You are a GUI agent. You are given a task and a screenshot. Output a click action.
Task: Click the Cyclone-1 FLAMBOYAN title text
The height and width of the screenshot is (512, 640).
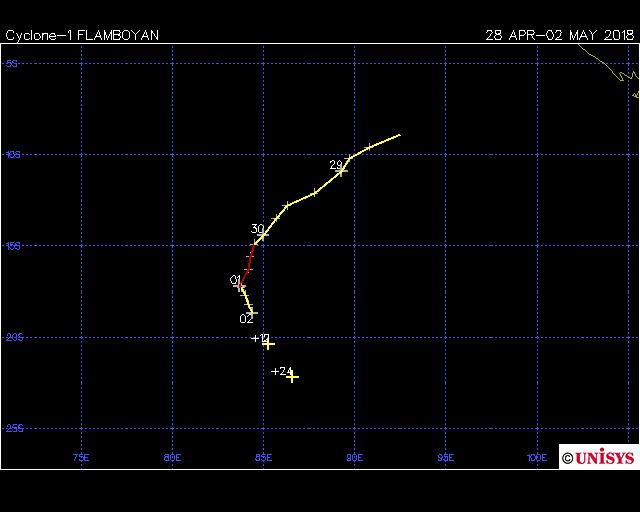82,35
